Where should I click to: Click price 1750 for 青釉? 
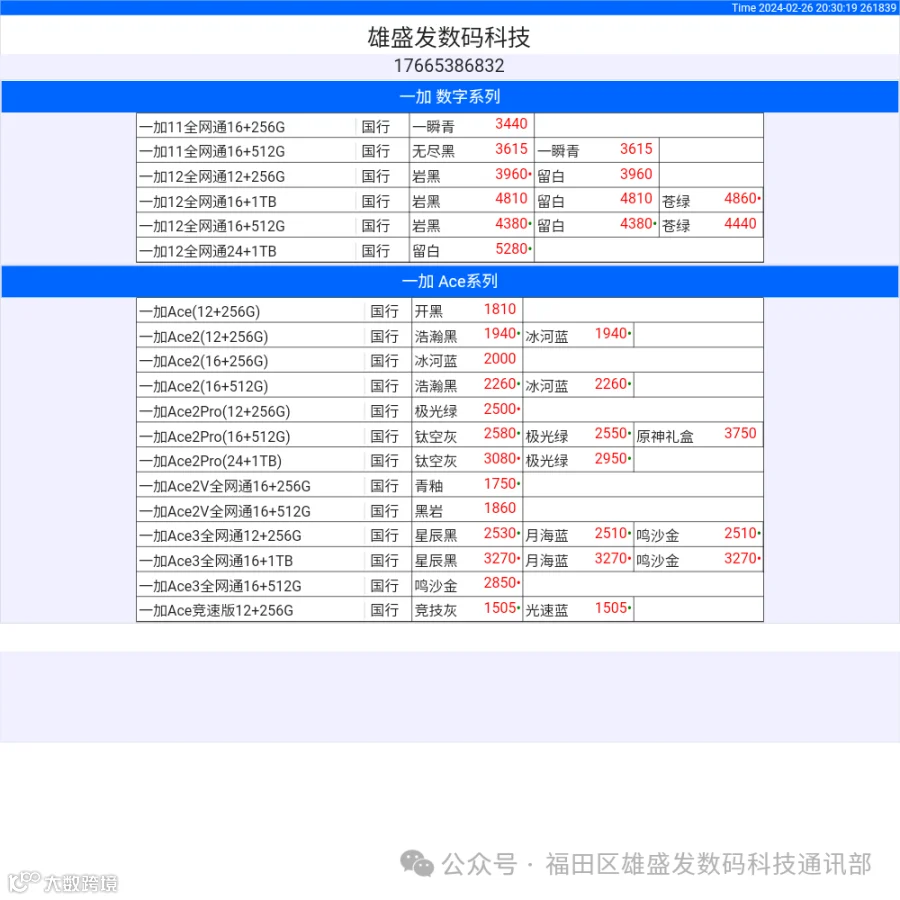pos(500,484)
